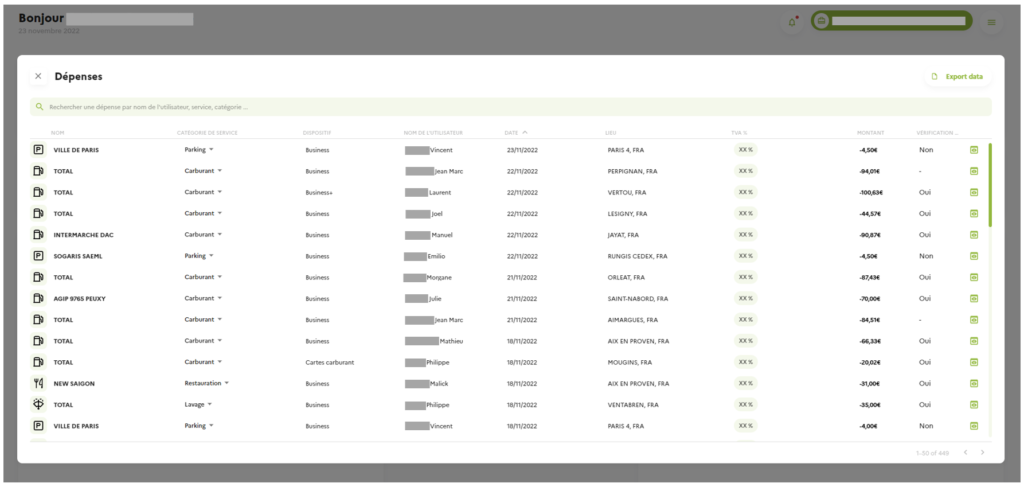The width and height of the screenshot is (1024, 487).
Task: Click the parking icon of SOGARIS SAEML
Action: coord(39,256)
